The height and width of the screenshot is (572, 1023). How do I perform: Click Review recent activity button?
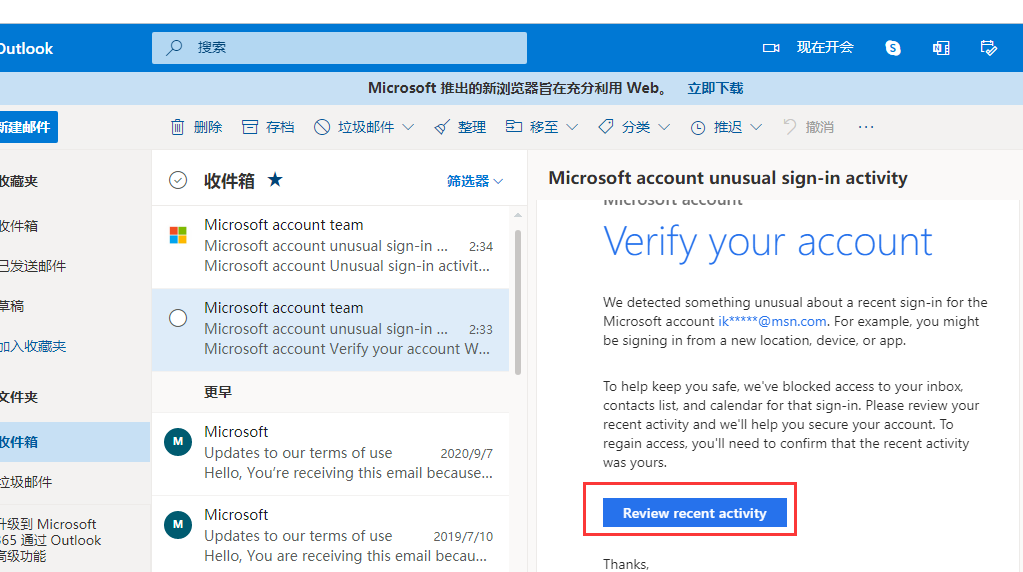point(694,513)
